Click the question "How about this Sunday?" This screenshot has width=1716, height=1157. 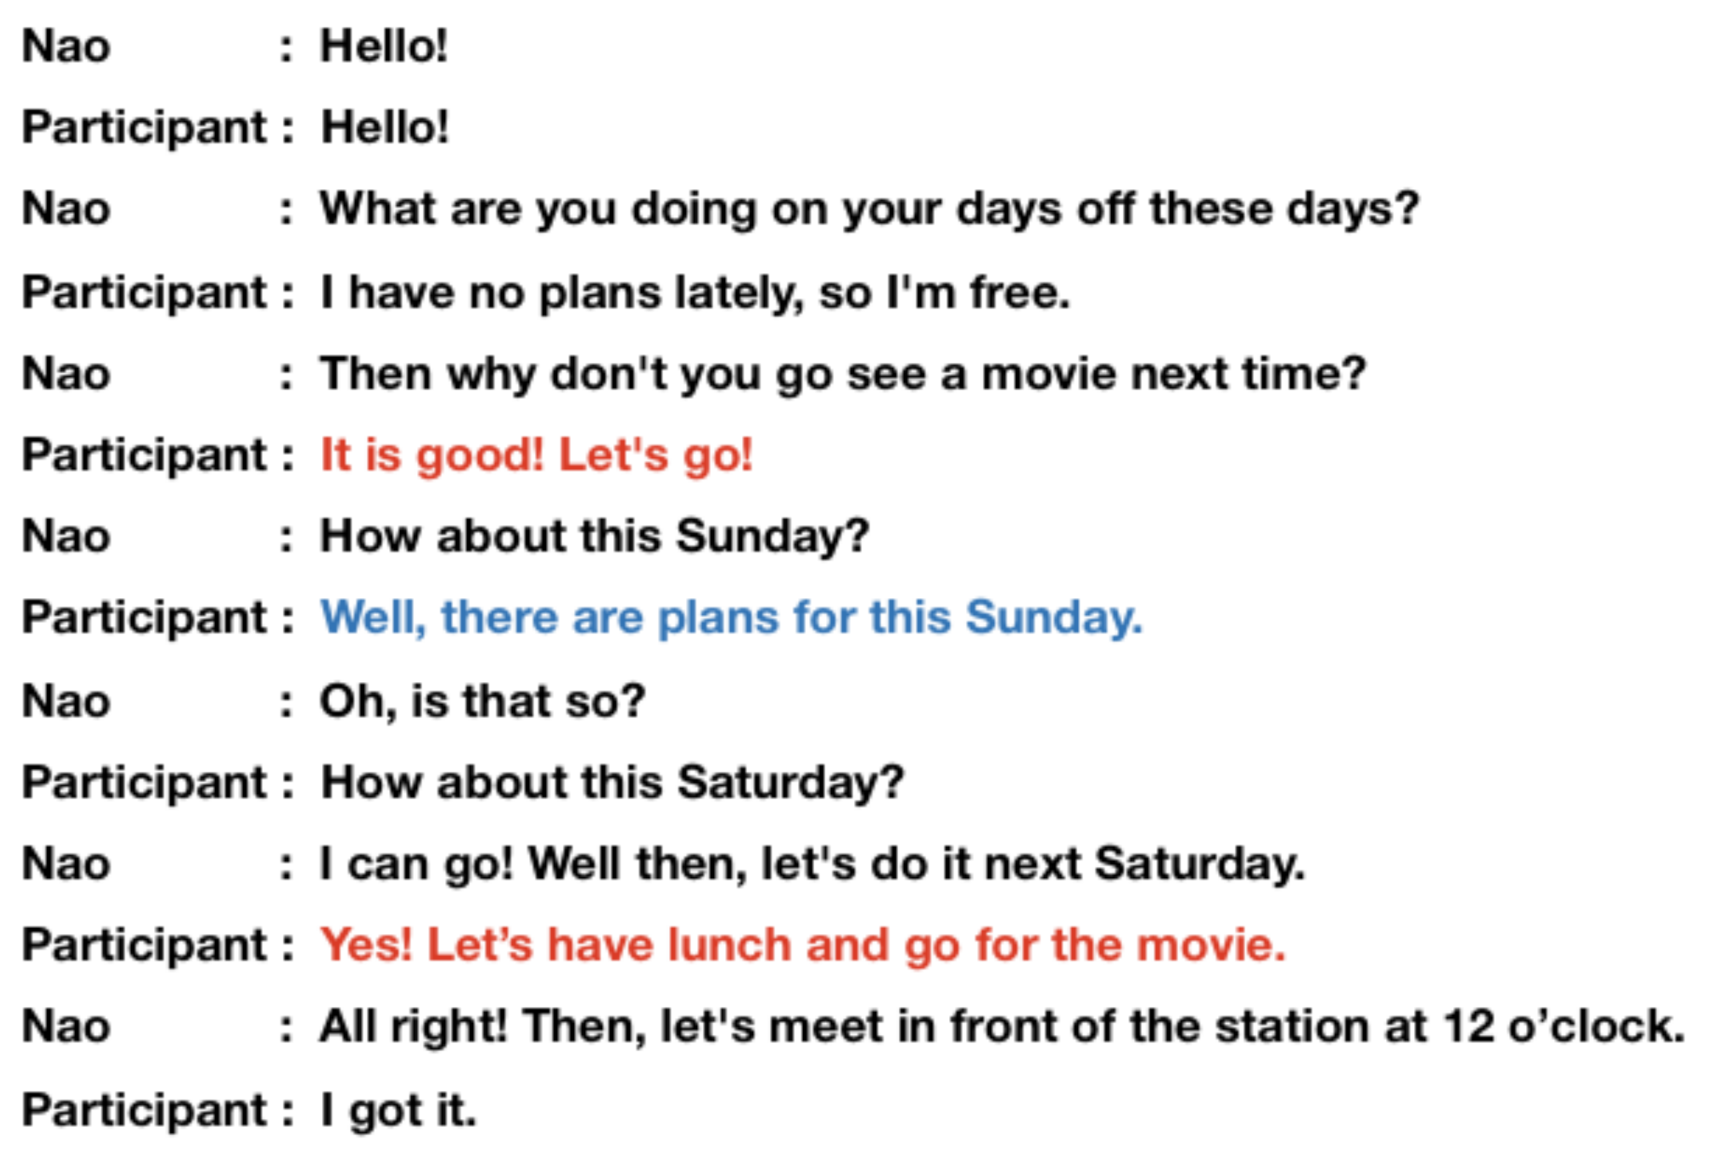click(x=594, y=536)
